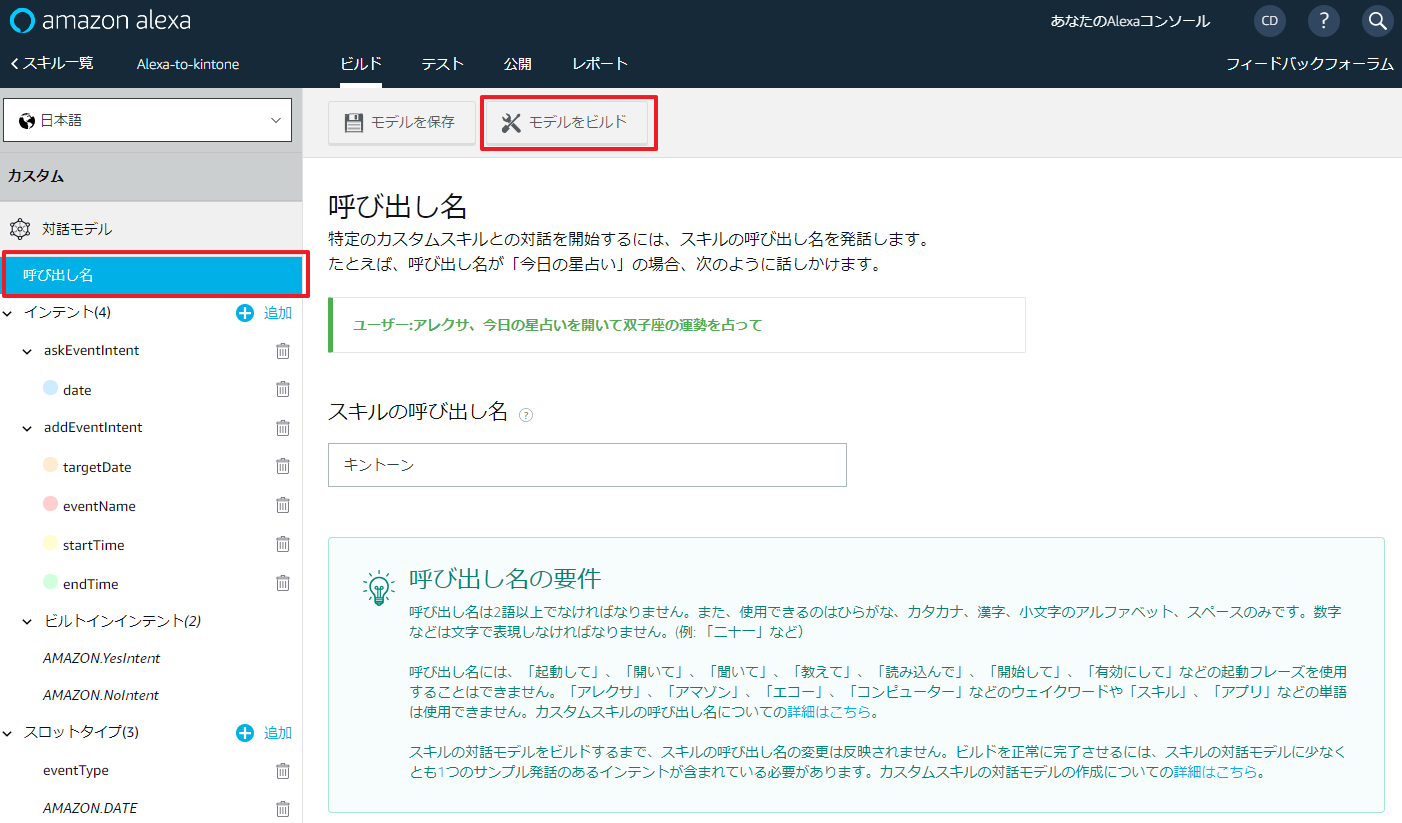Screen dimensions: 1402x823
Task: Delete the eventName slot via trash icon
Action: point(283,505)
